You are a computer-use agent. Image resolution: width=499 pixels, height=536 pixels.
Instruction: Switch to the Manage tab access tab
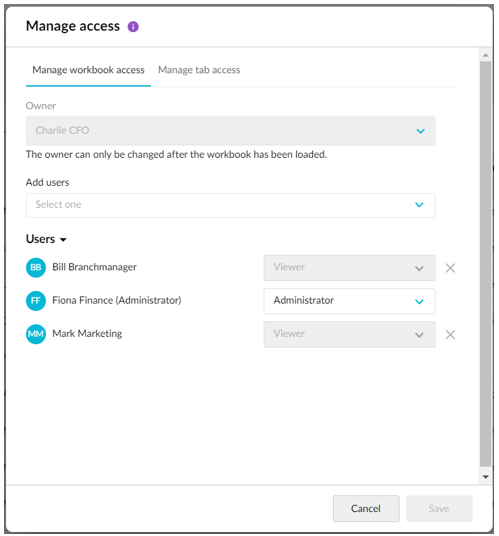pos(199,70)
